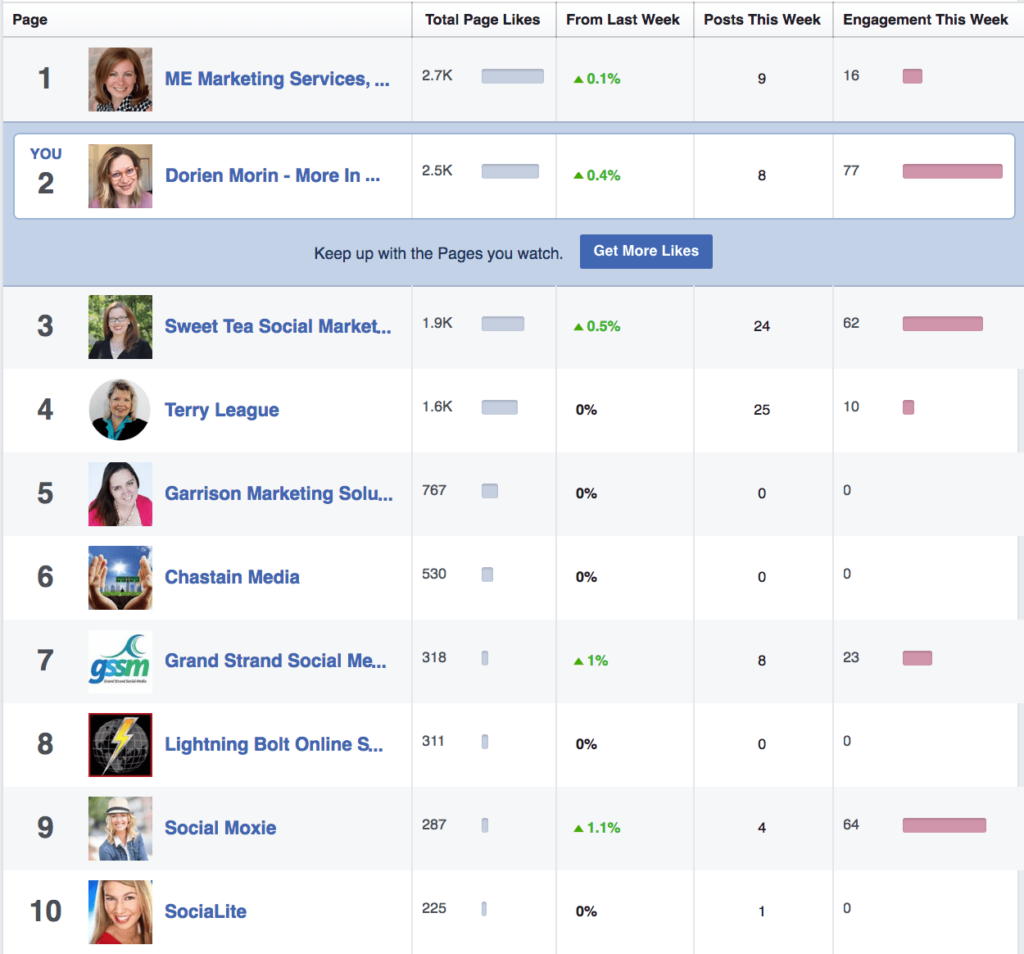
Task: Click the 311 page likes value
Action: [433, 741]
